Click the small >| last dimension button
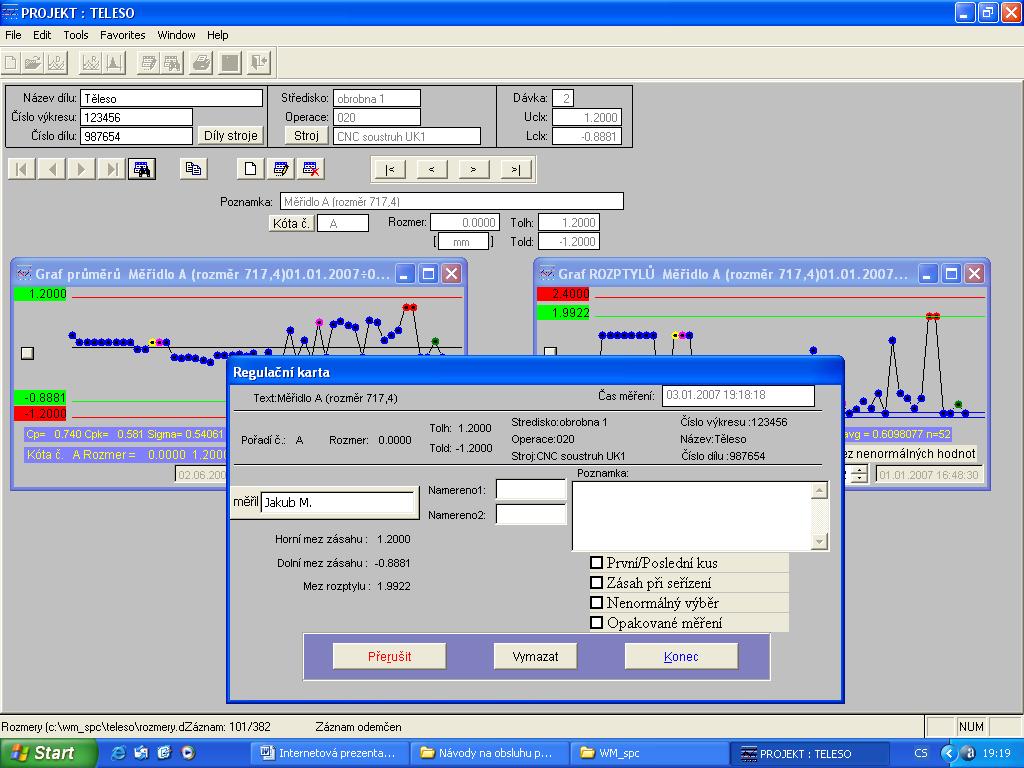Viewport: 1024px width, 768px height. click(x=516, y=170)
